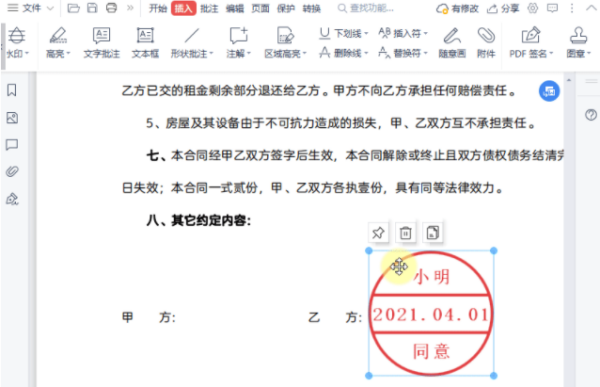Click the 替换符 replace mark tool
The width and height of the screenshot is (600, 387).
pos(403,52)
